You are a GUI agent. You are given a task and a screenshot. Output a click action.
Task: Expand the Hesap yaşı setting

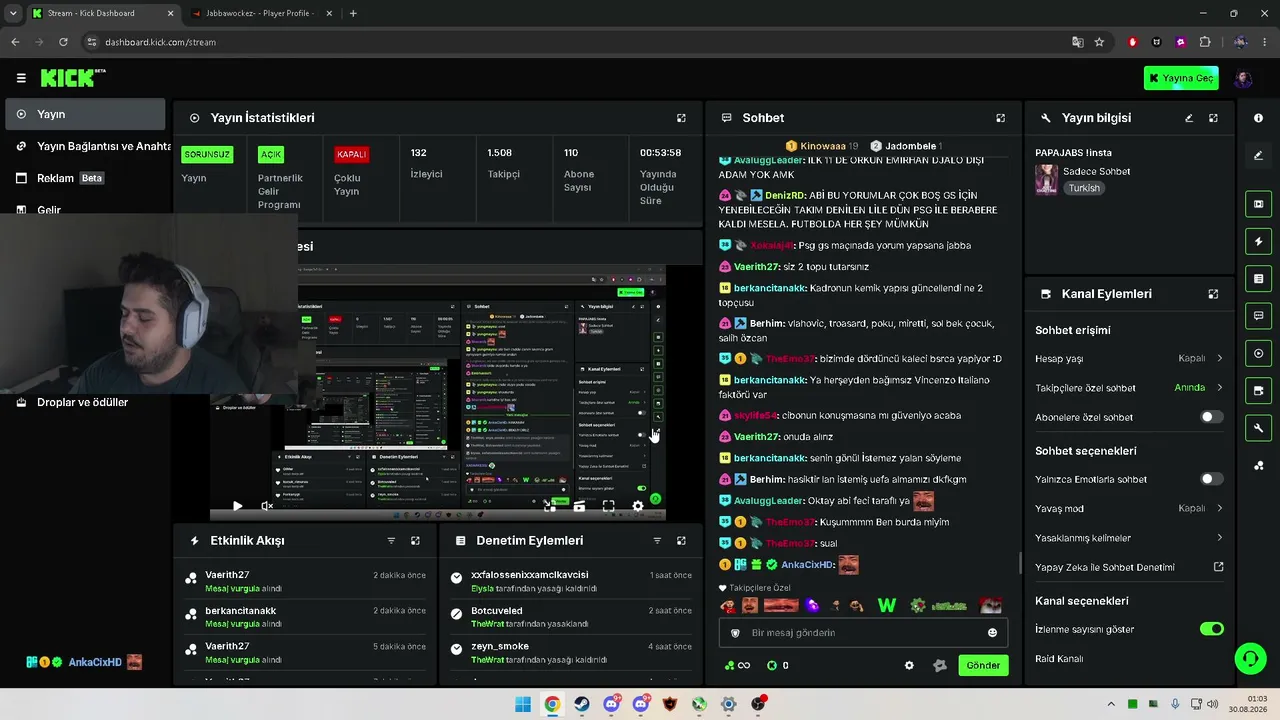point(1129,358)
